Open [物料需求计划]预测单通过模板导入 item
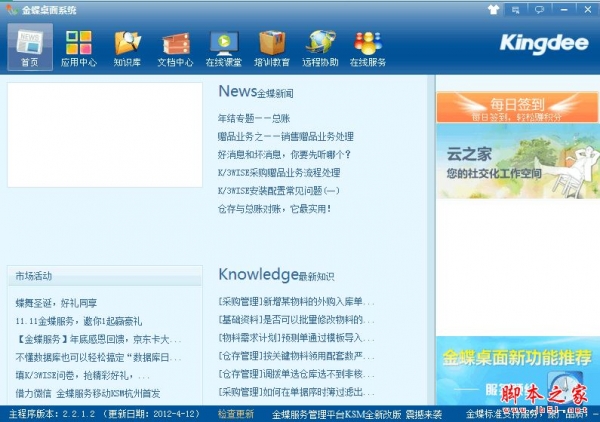The height and width of the screenshot is (422, 600). pyautogui.click(x=296, y=338)
